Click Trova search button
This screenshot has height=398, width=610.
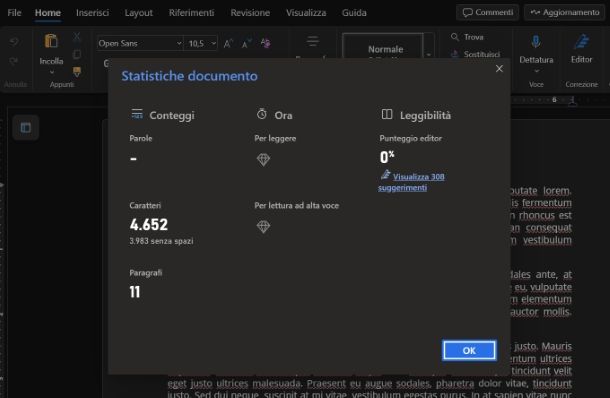[467, 37]
